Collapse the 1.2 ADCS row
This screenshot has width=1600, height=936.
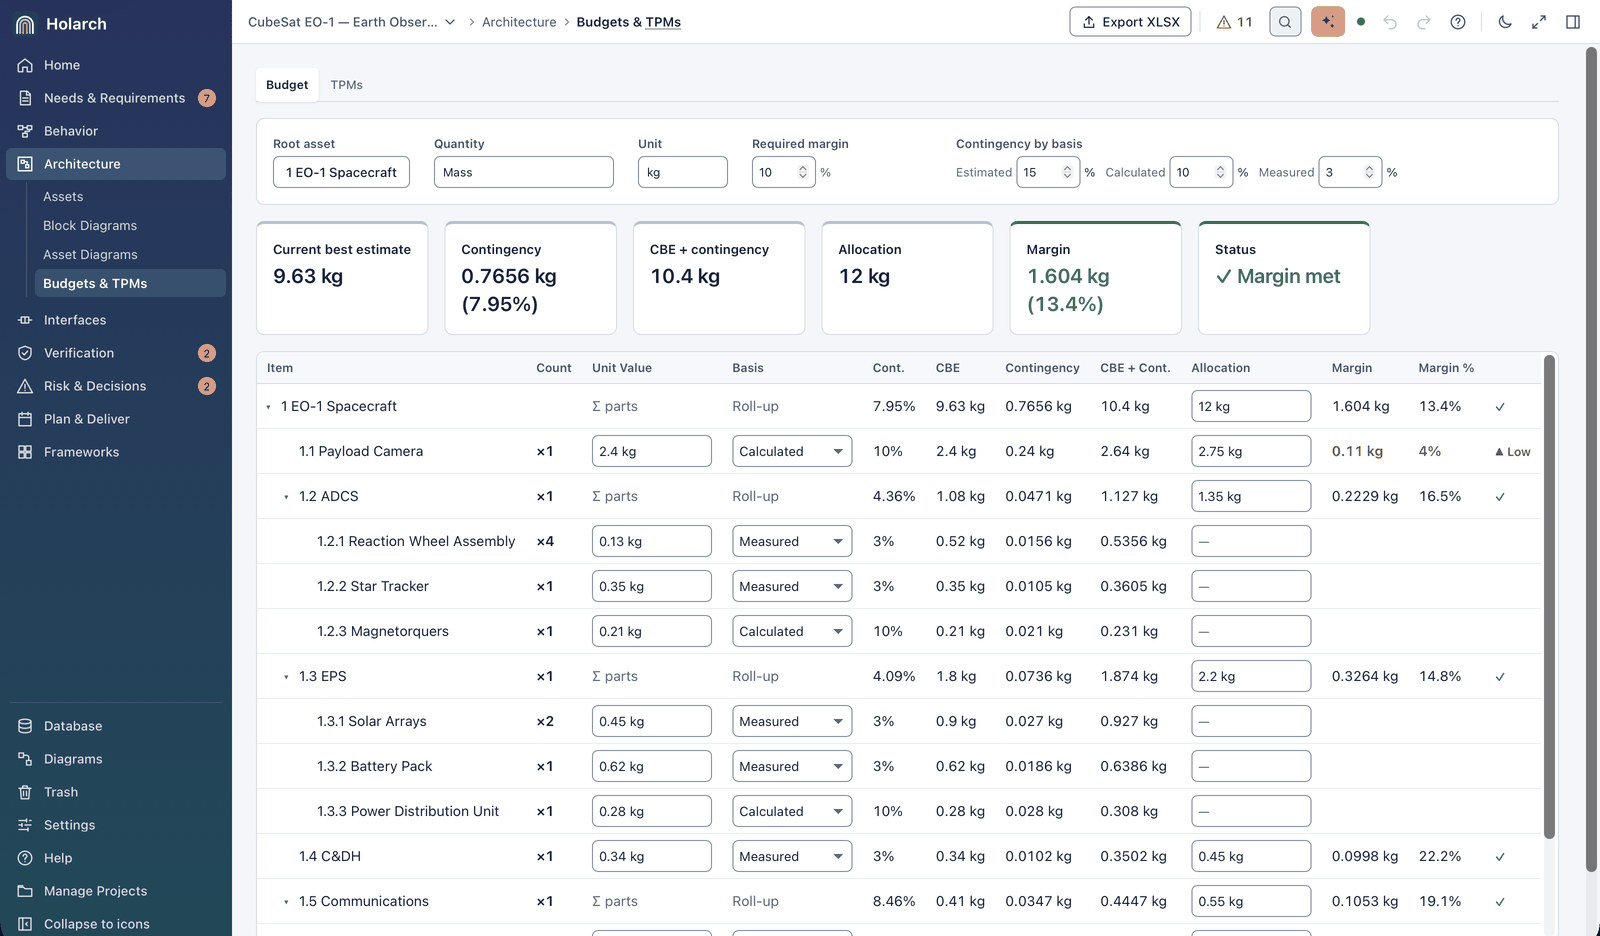[286, 497]
